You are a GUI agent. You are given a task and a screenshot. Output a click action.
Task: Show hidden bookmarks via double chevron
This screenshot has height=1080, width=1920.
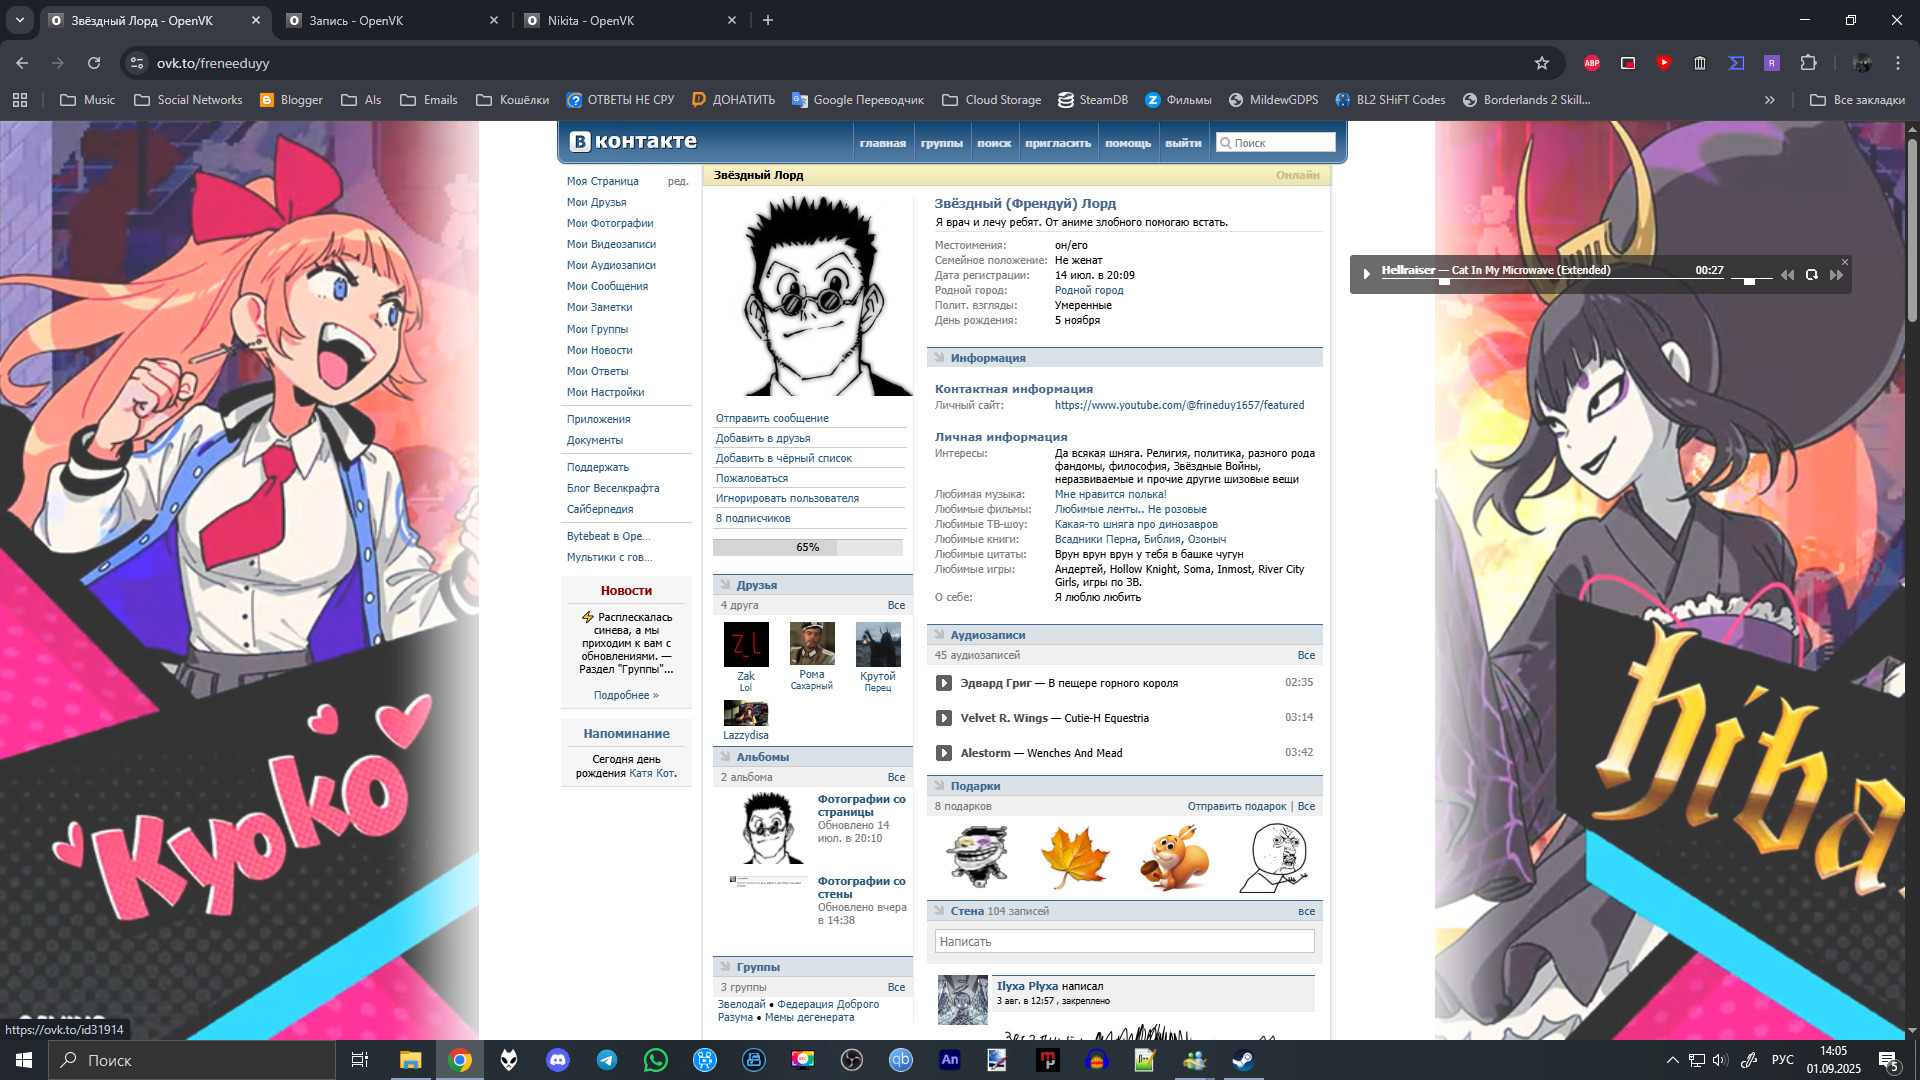1770,100
